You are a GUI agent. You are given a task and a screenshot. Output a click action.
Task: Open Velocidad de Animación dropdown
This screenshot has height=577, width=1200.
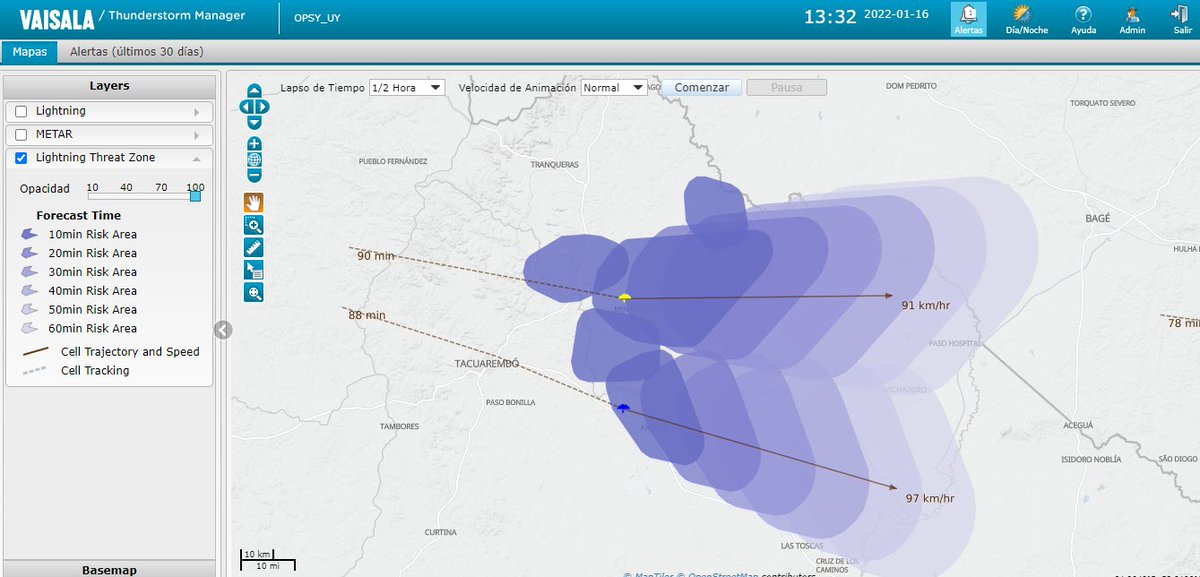pos(614,87)
